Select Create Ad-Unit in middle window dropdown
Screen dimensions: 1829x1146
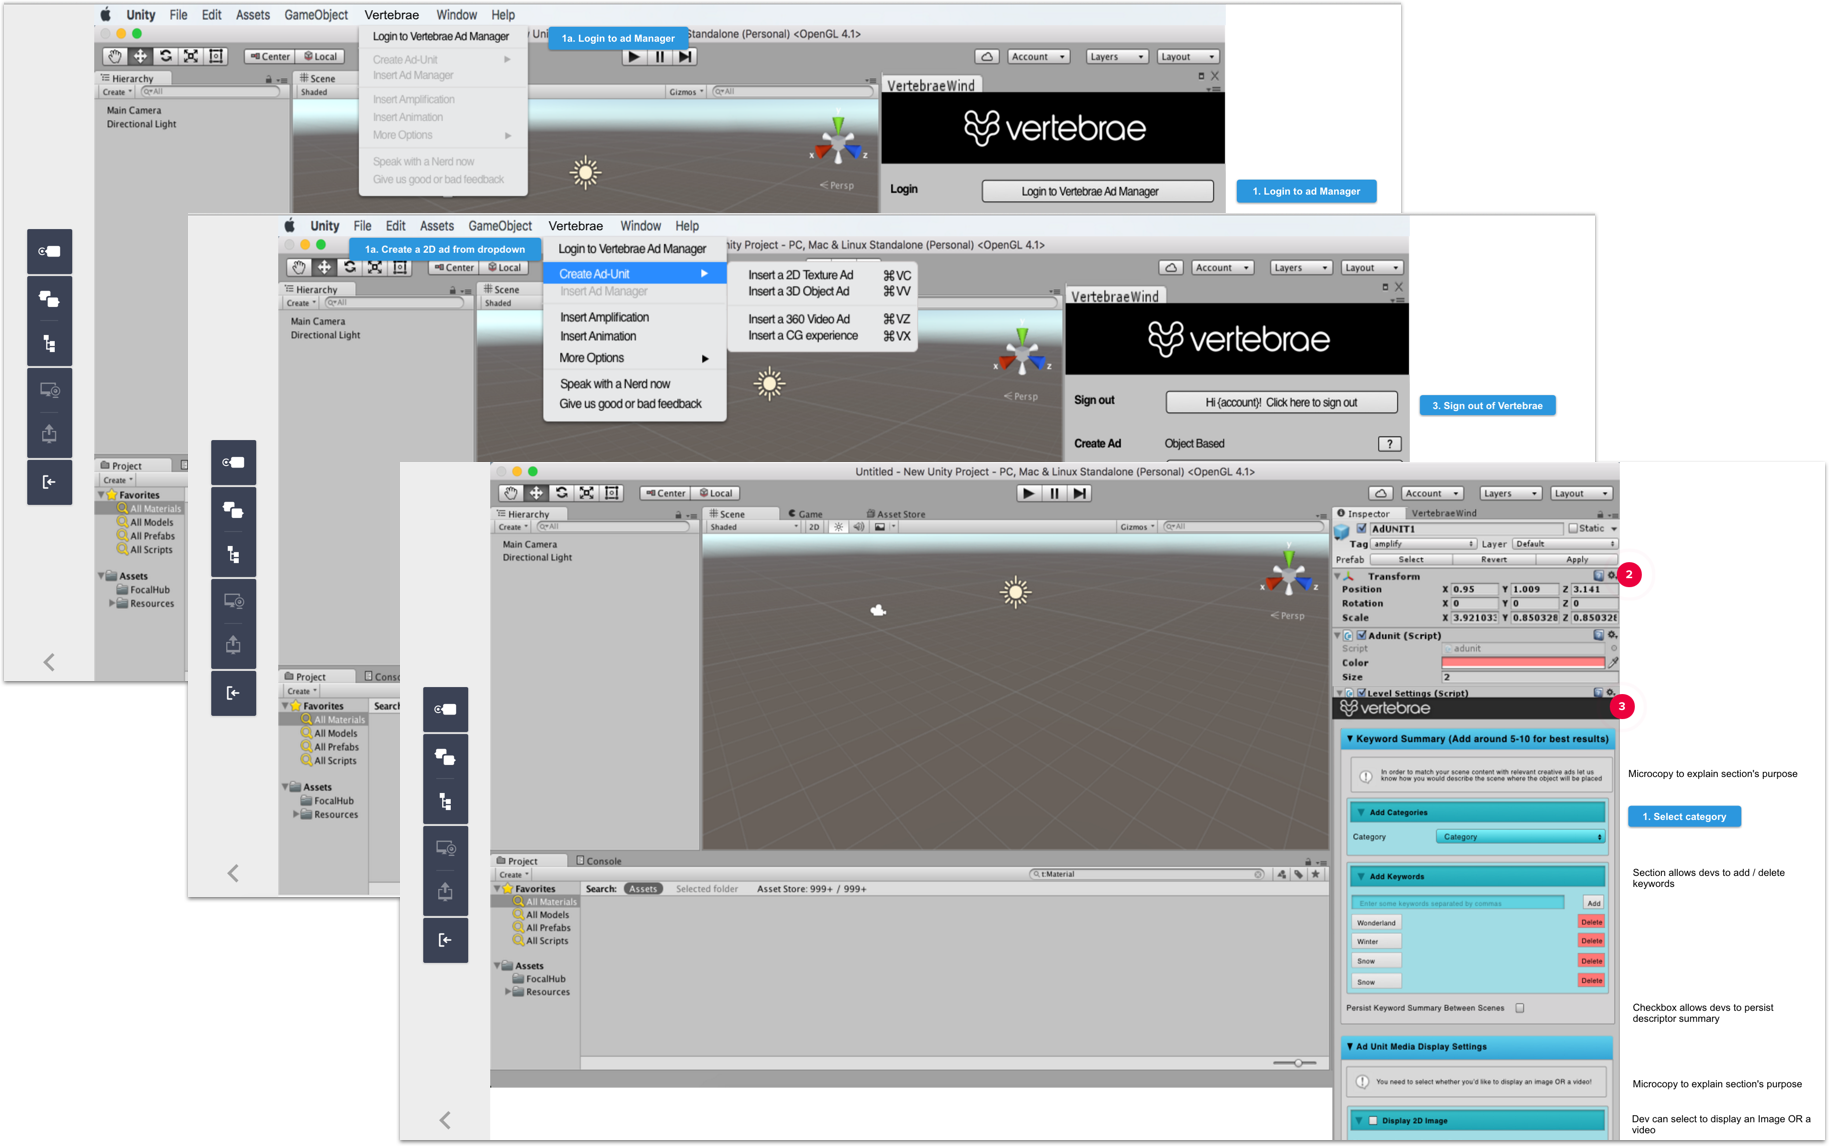click(x=634, y=274)
